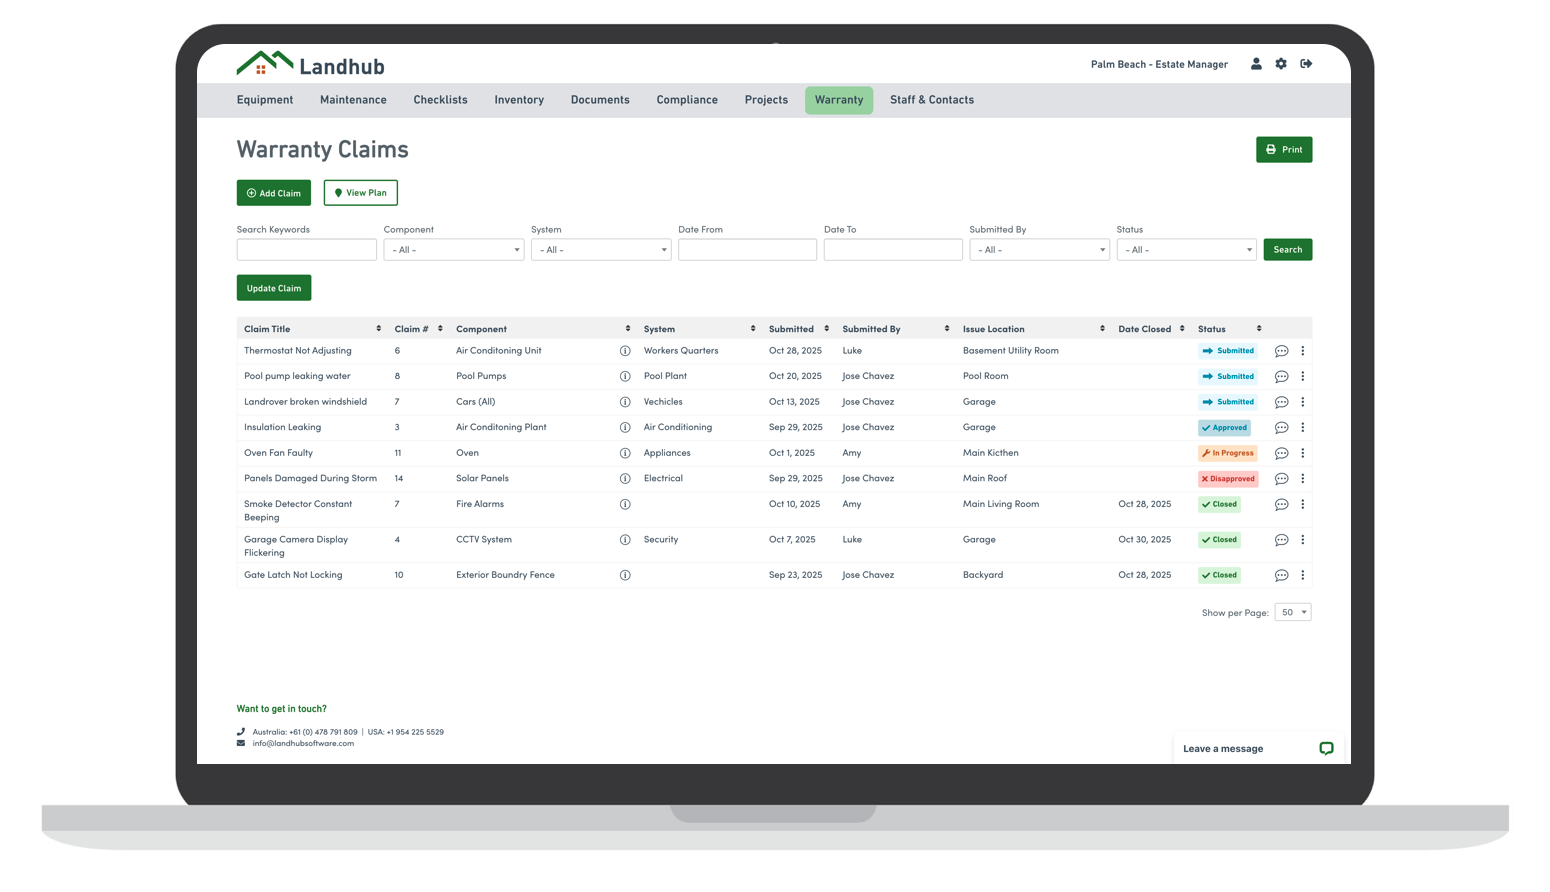Click info icon beside CCTV System
The image size is (1550, 892).
pyautogui.click(x=625, y=540)
